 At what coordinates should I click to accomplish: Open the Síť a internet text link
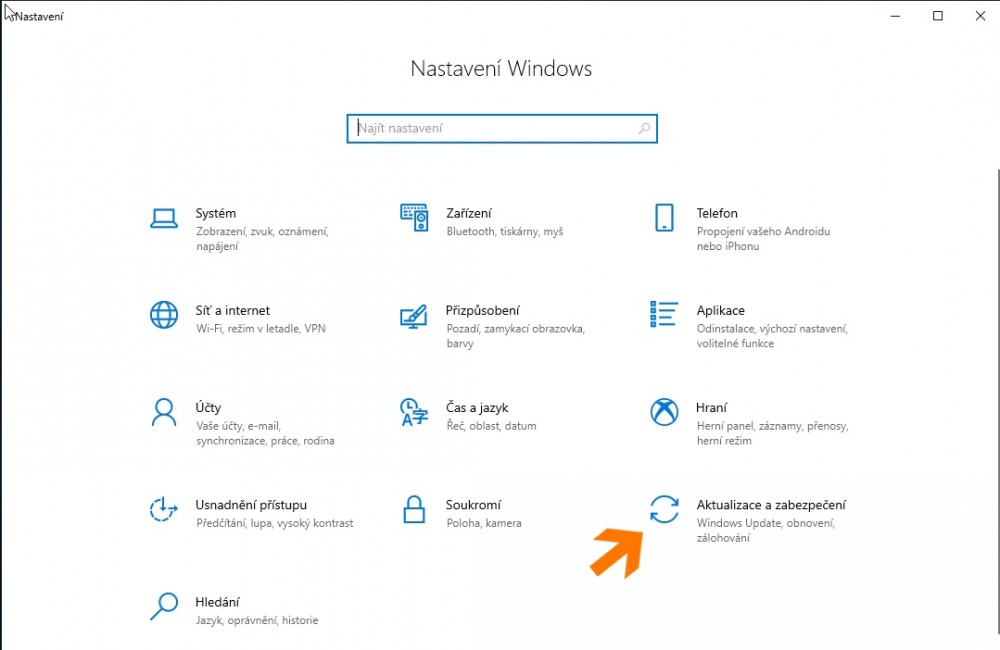point(232,311)
